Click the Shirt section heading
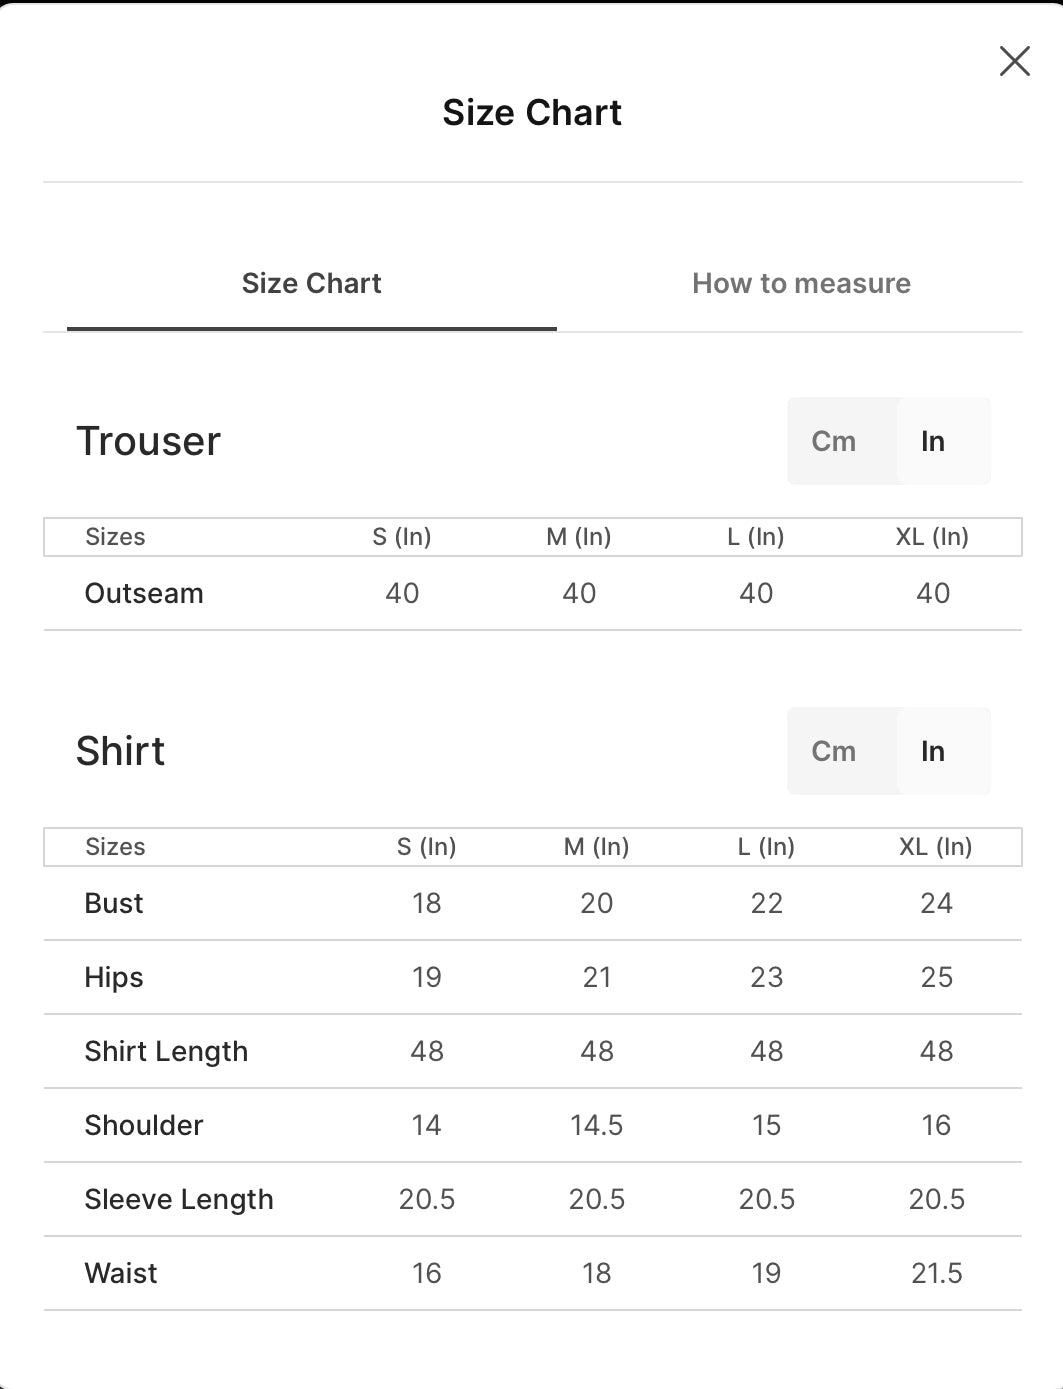Viewport: 1063px width, 1389px height. pos(121,751)
